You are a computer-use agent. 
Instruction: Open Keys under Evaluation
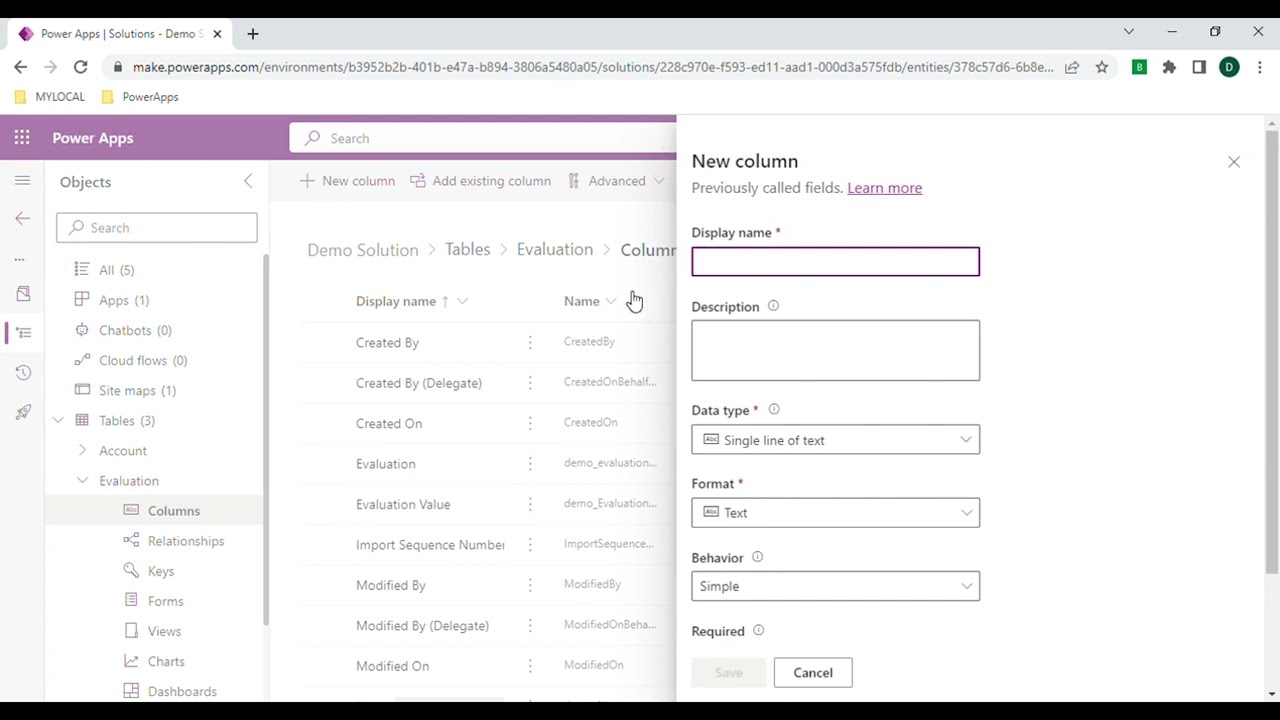[160, 571]
